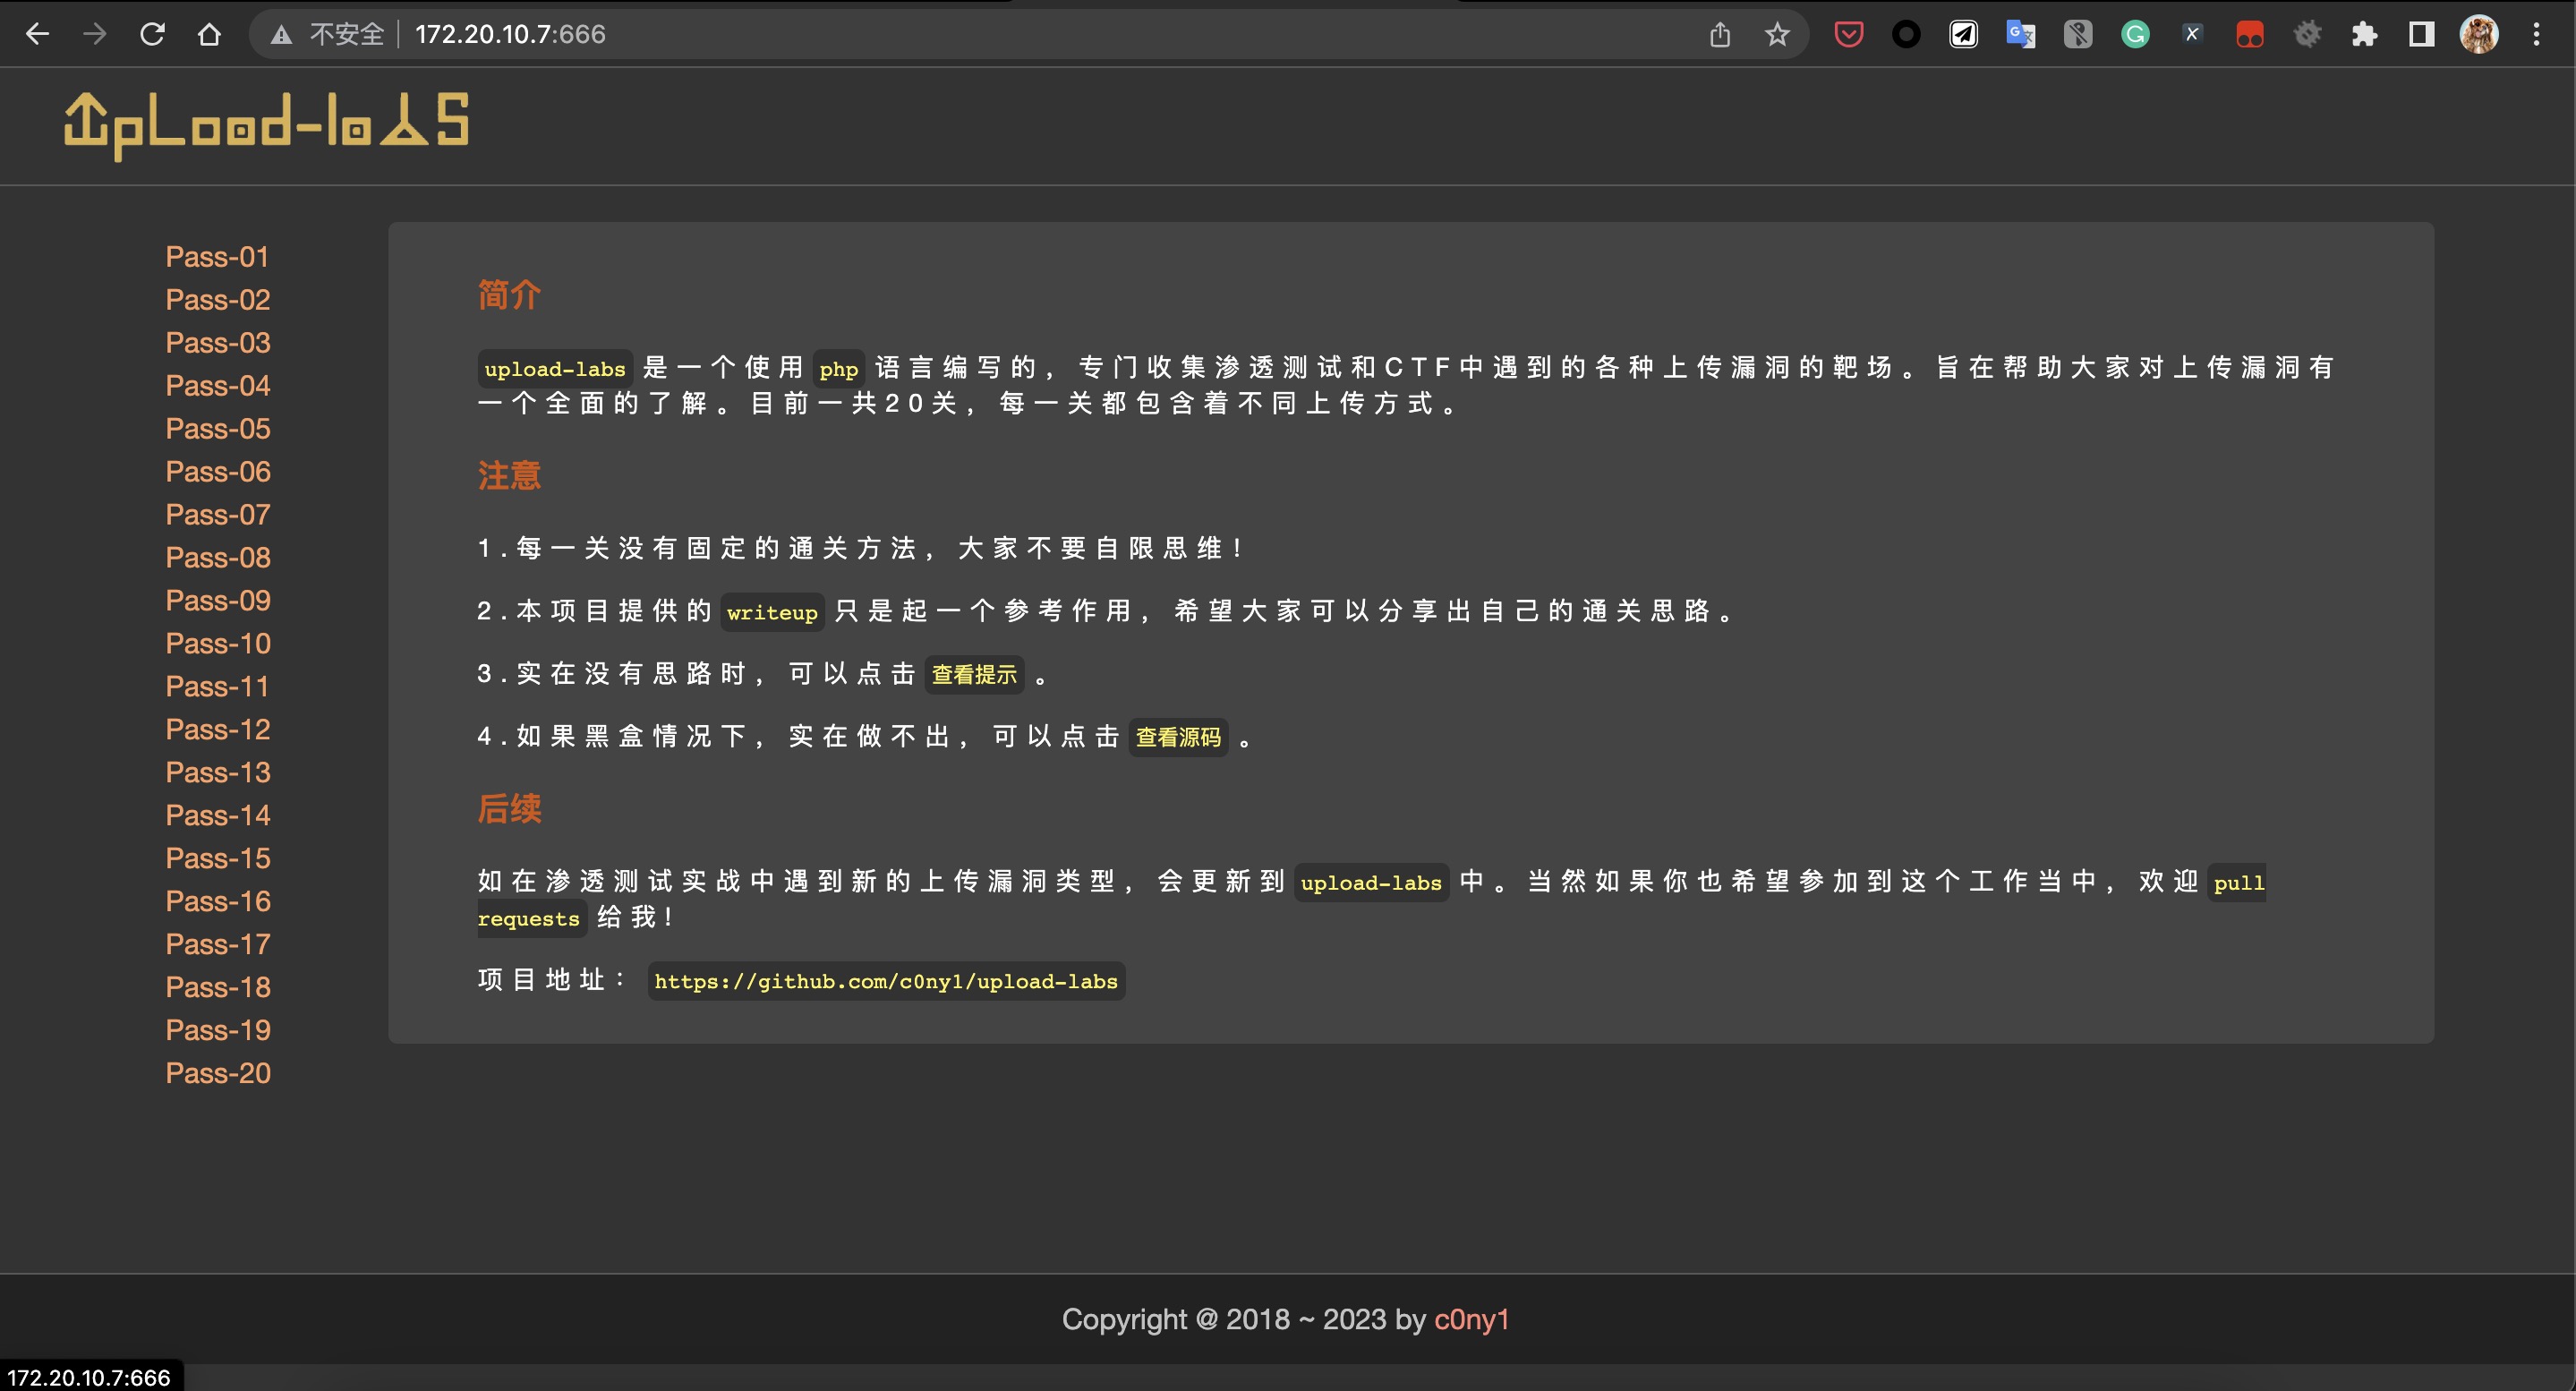This screenshot has width=2576, height=1391.
Task: Click the browser reload button
Action: [152, 34]
